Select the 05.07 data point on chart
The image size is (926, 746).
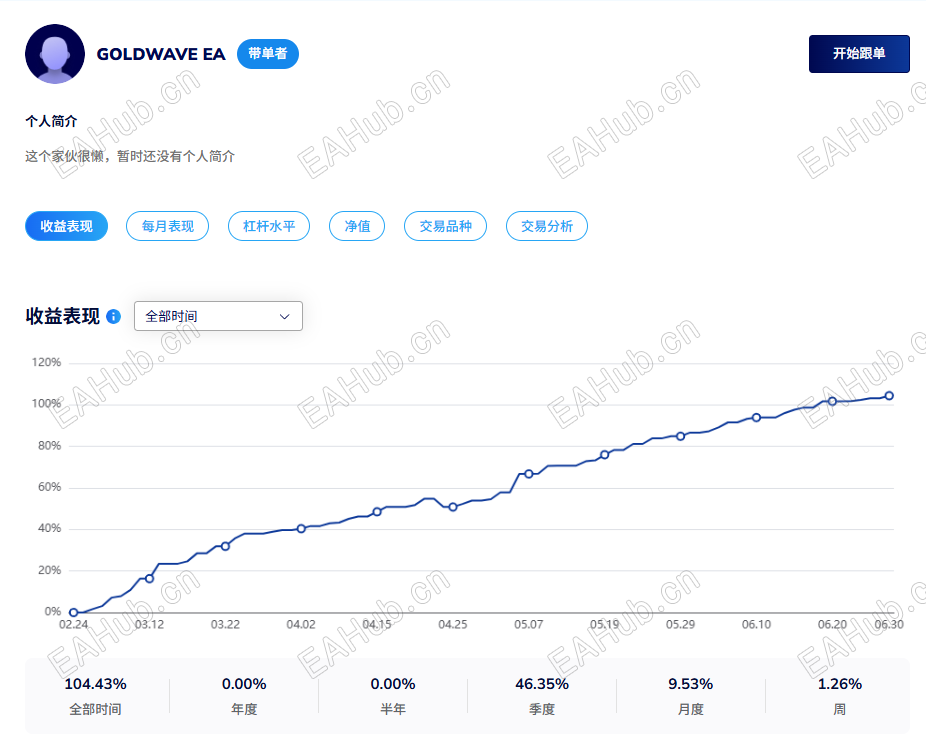pos(529,474)
